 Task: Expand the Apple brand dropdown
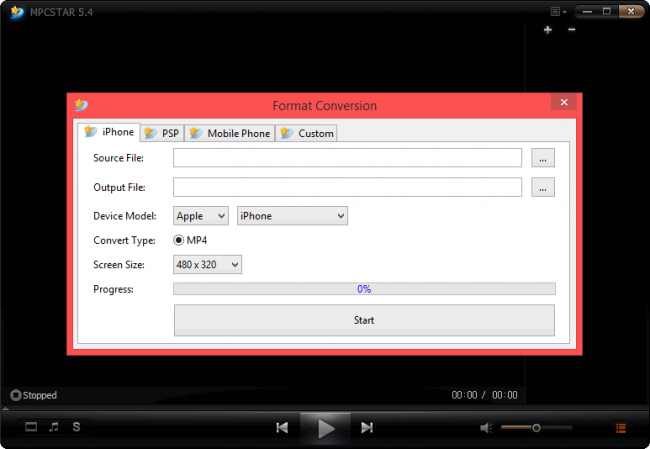tap(201, 216)
